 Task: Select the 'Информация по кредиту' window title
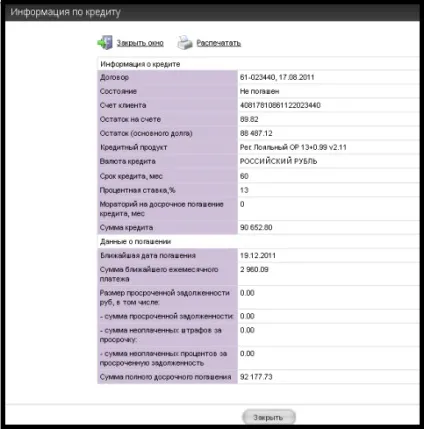coord(65,12)
